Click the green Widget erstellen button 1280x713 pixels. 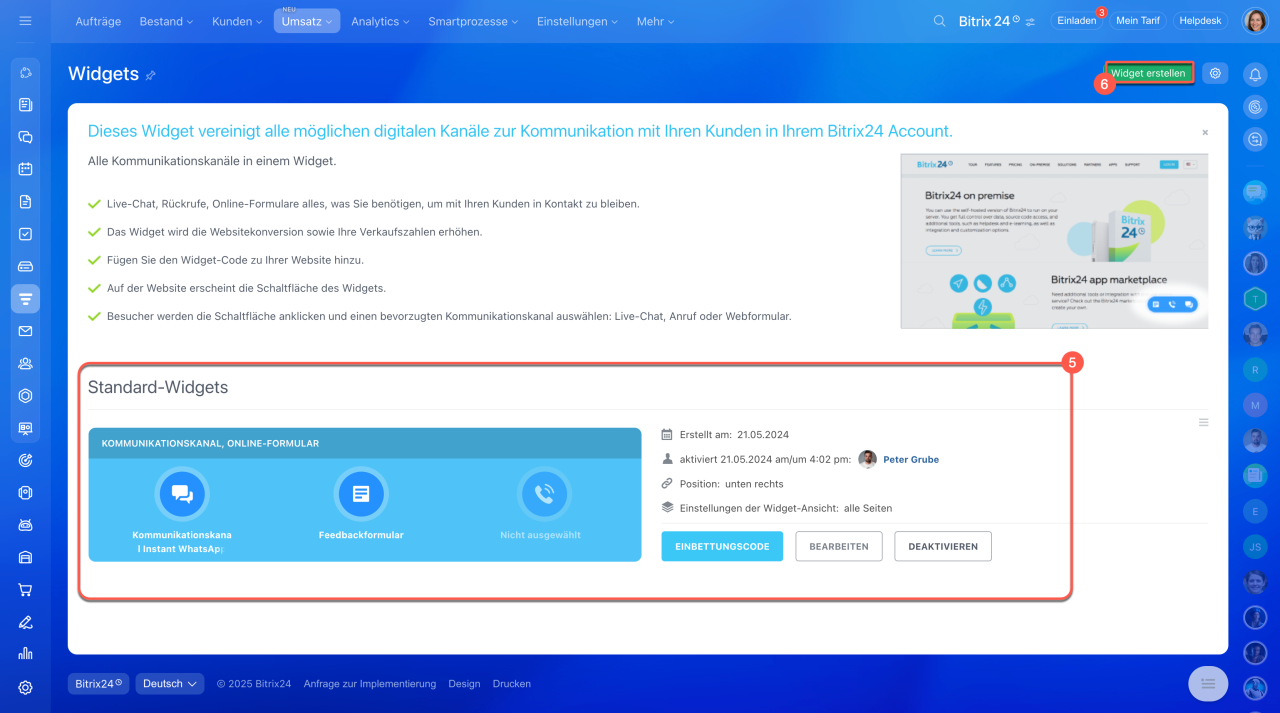coord(1148,73)
